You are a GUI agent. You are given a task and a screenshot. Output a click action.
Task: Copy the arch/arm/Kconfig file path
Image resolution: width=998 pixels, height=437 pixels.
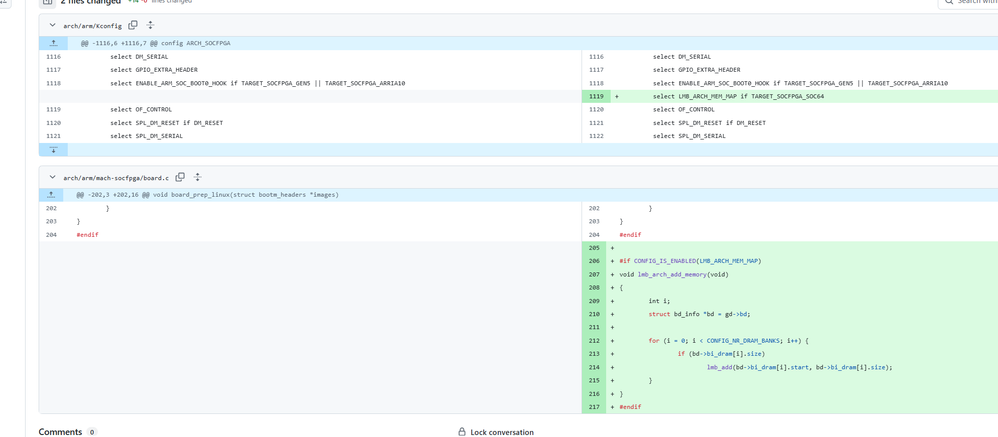pos(133,25)
